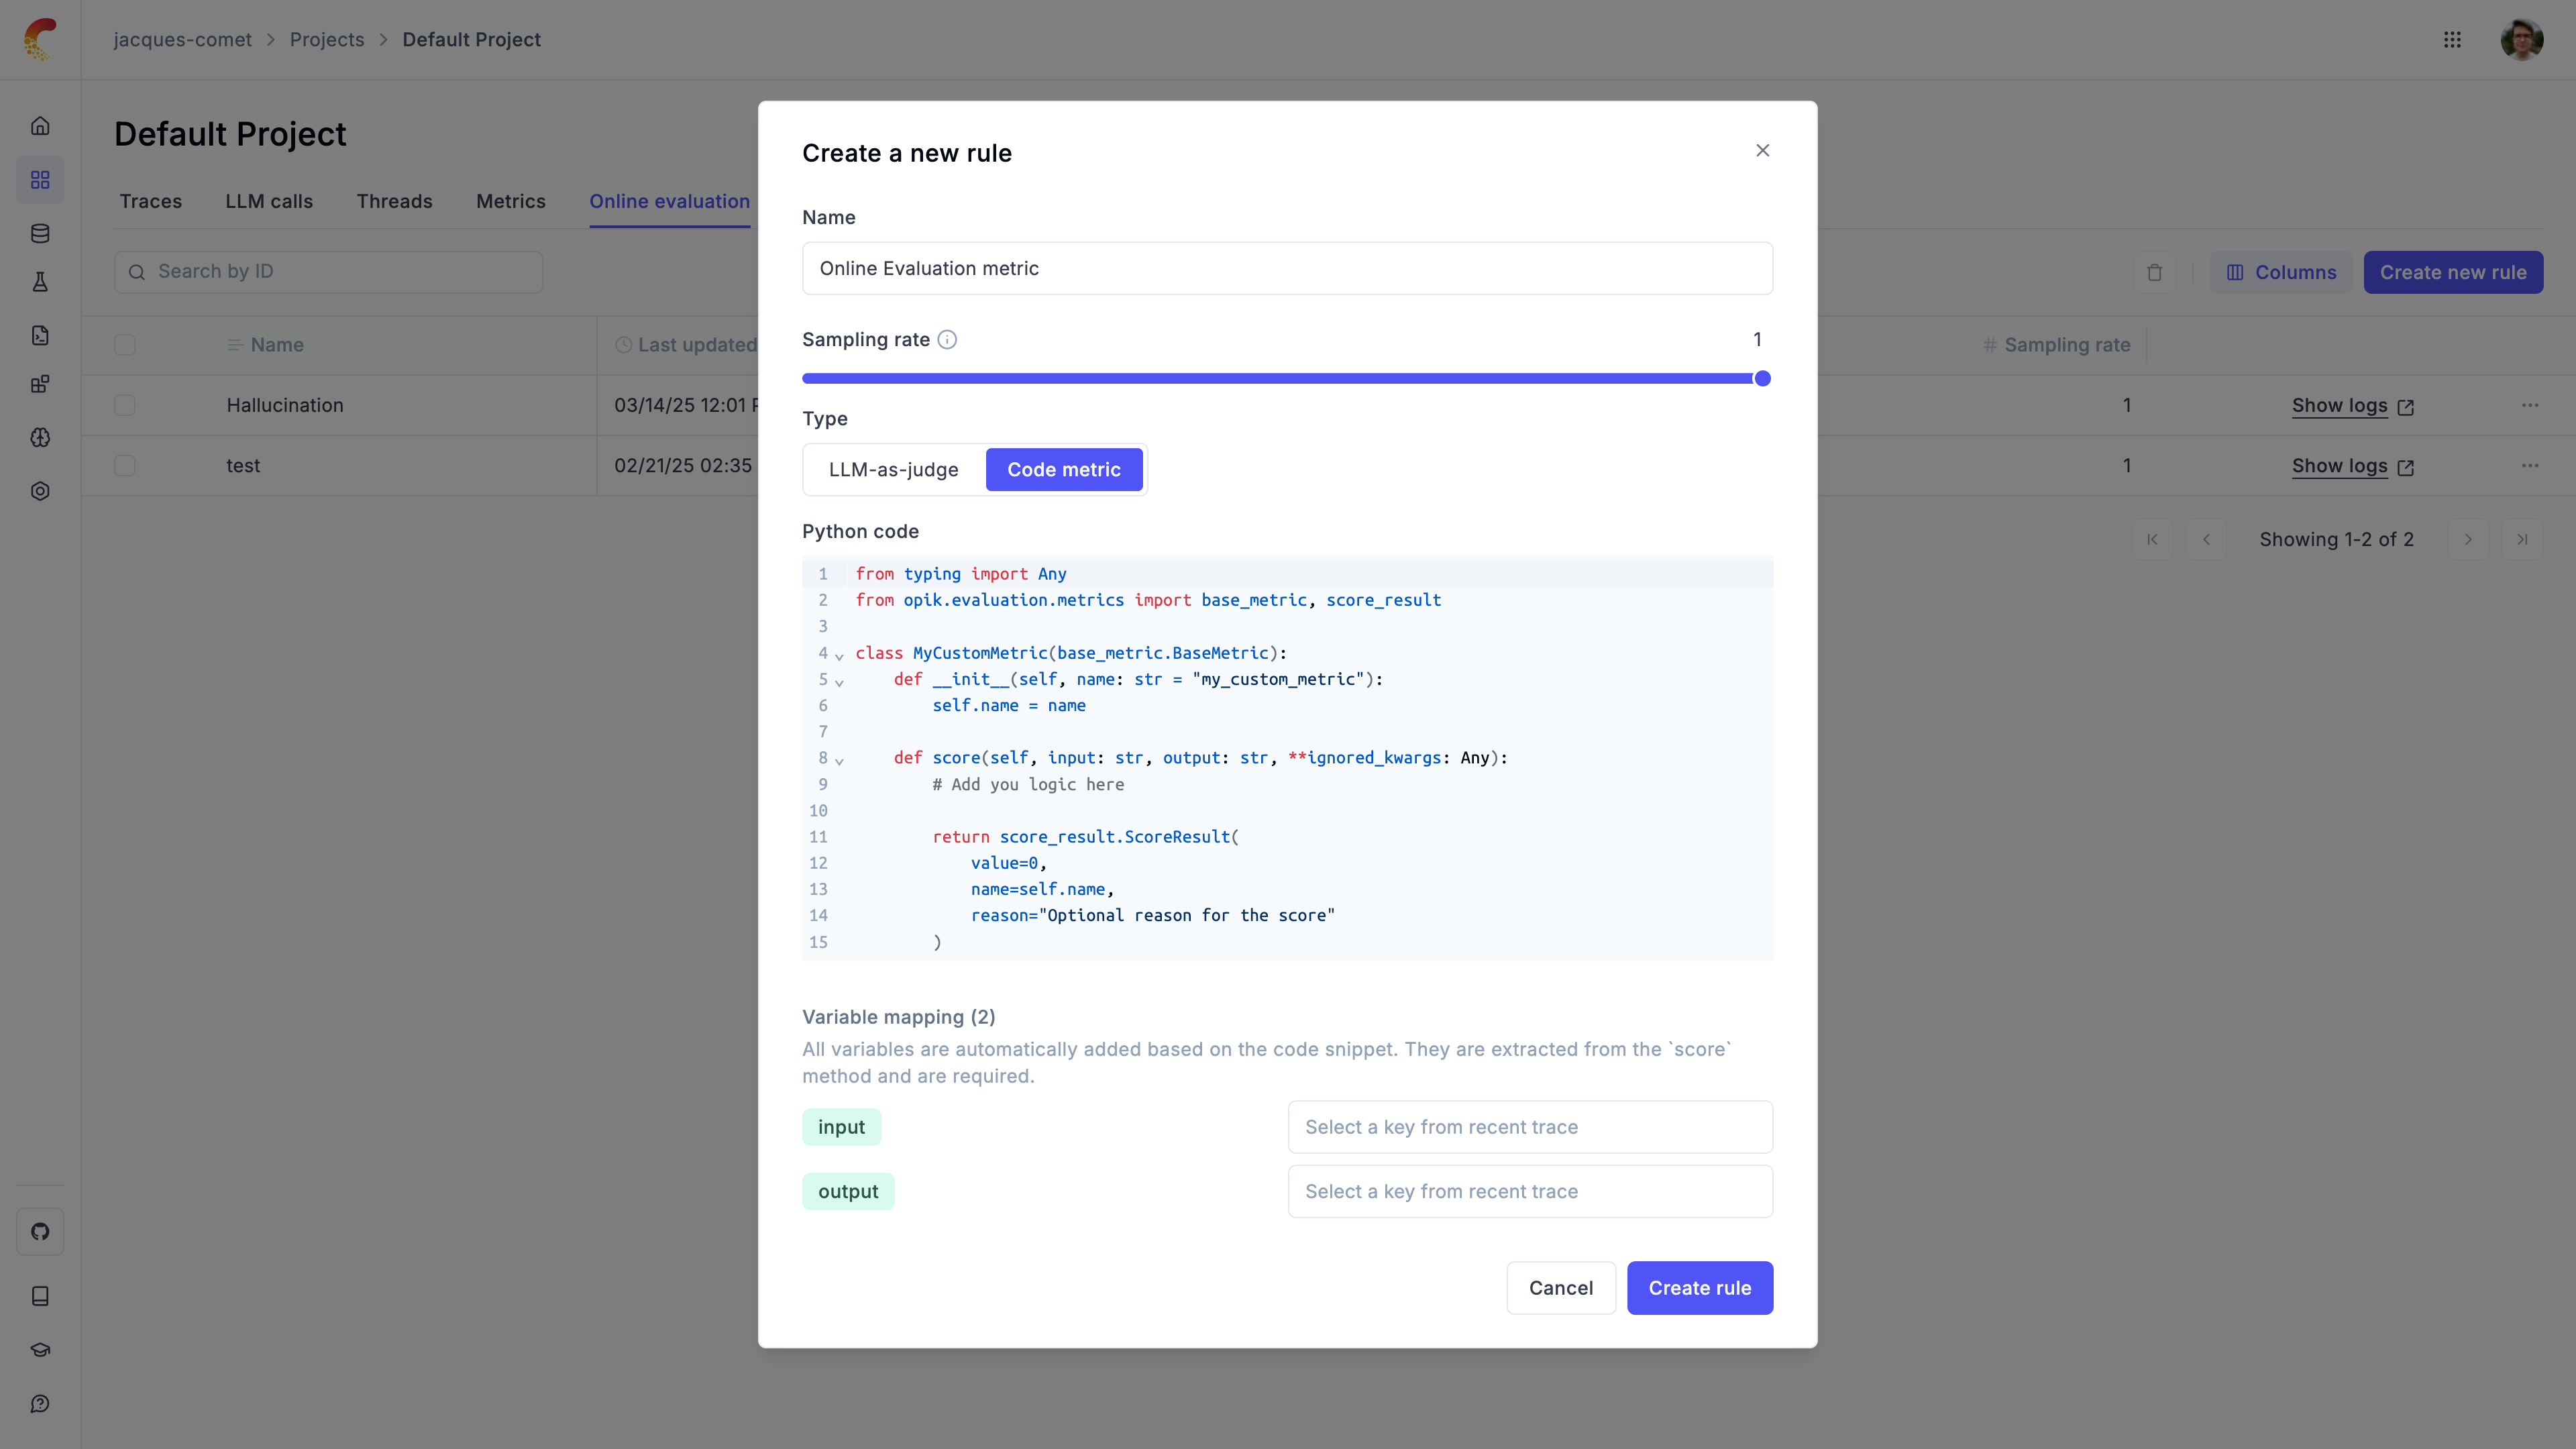Switch to the Threads tab

[394, 201]
